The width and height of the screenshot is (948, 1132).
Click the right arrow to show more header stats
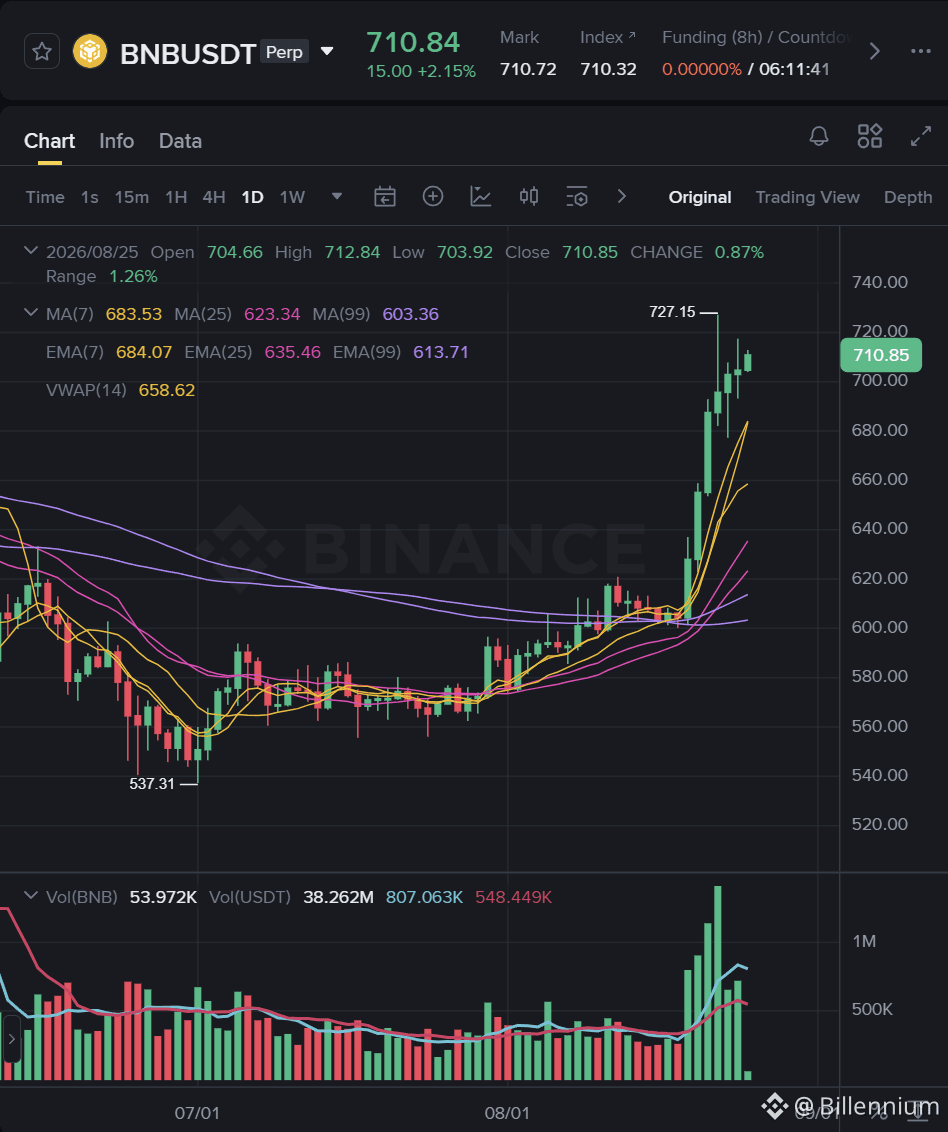874,51
